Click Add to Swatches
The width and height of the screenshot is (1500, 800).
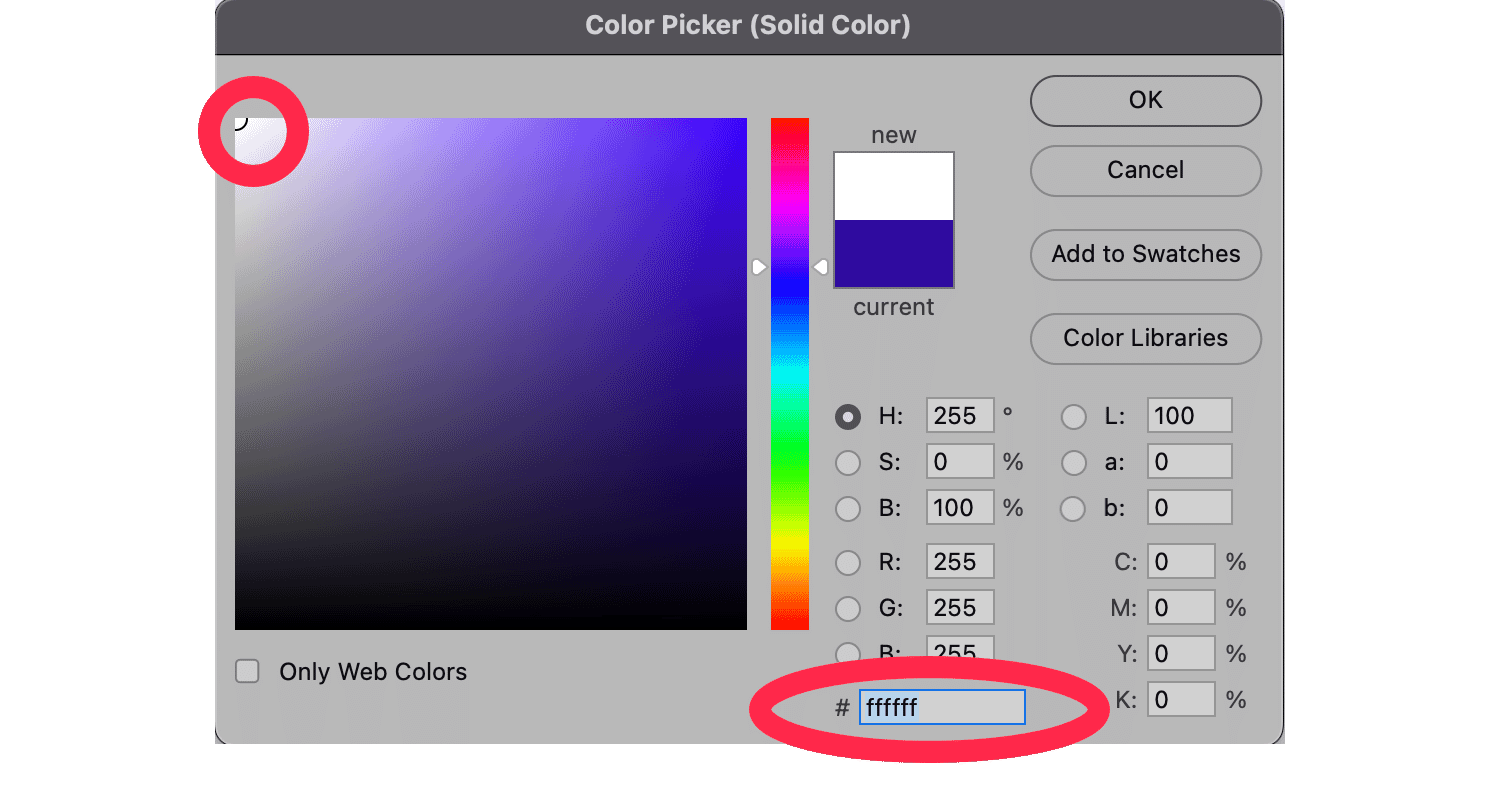tap(1145, 255)
